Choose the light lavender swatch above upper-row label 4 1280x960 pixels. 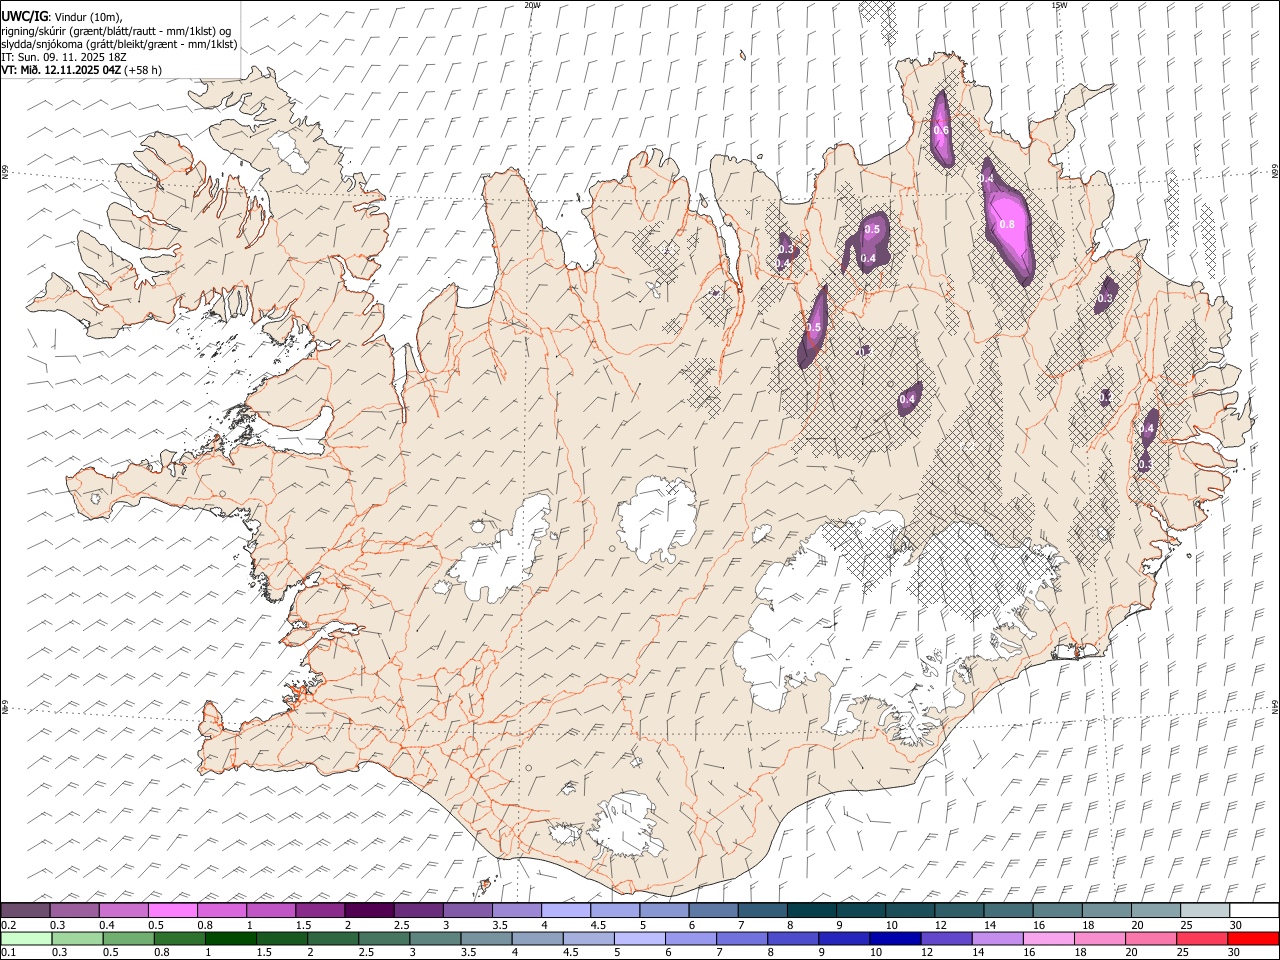(x=565, y=910)
